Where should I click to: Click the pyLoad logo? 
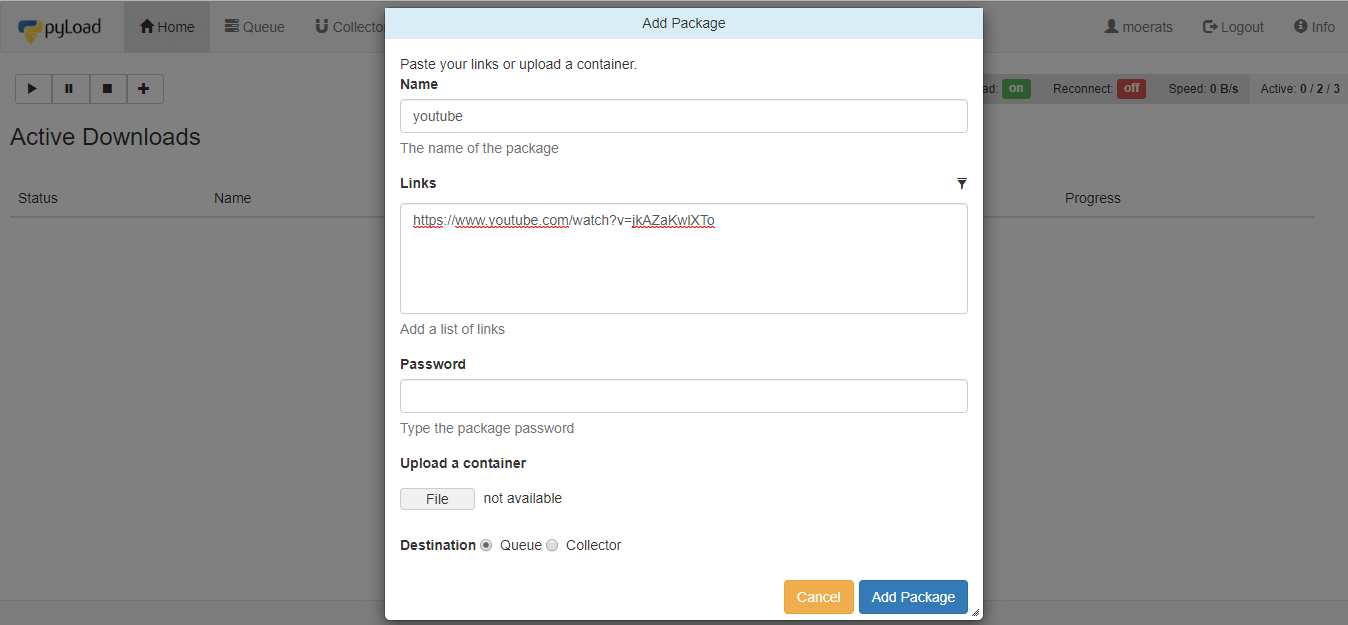point(60,28)
